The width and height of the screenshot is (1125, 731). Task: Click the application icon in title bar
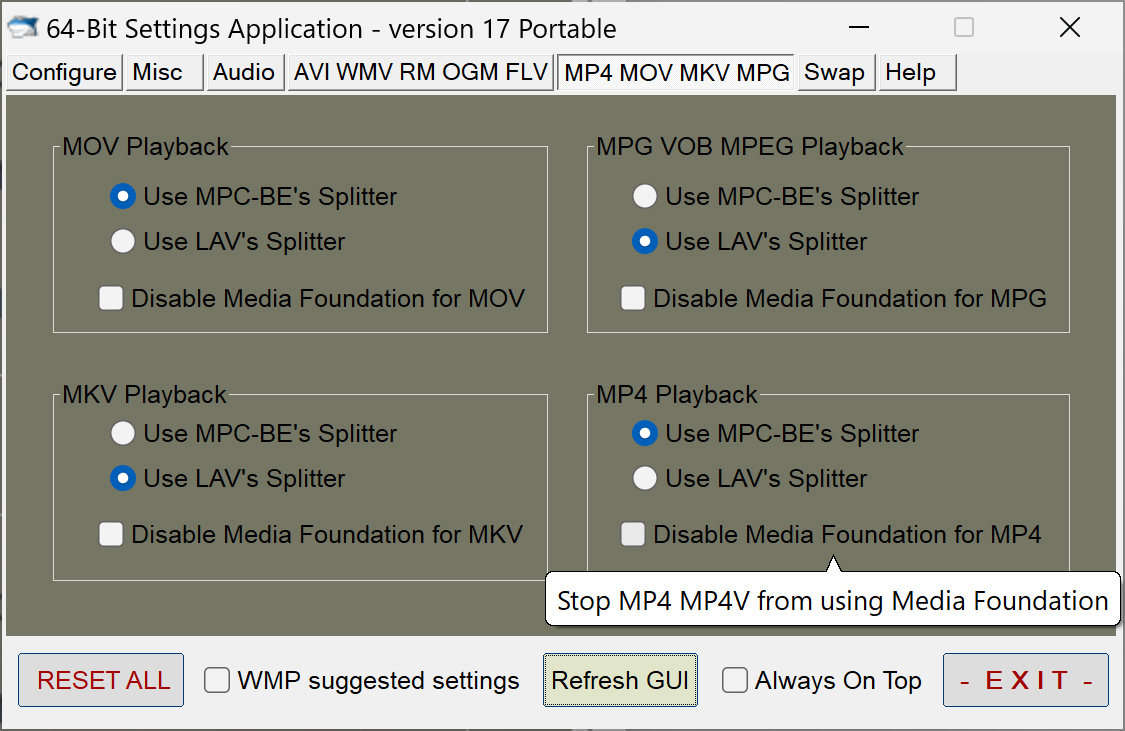[22, 28]
